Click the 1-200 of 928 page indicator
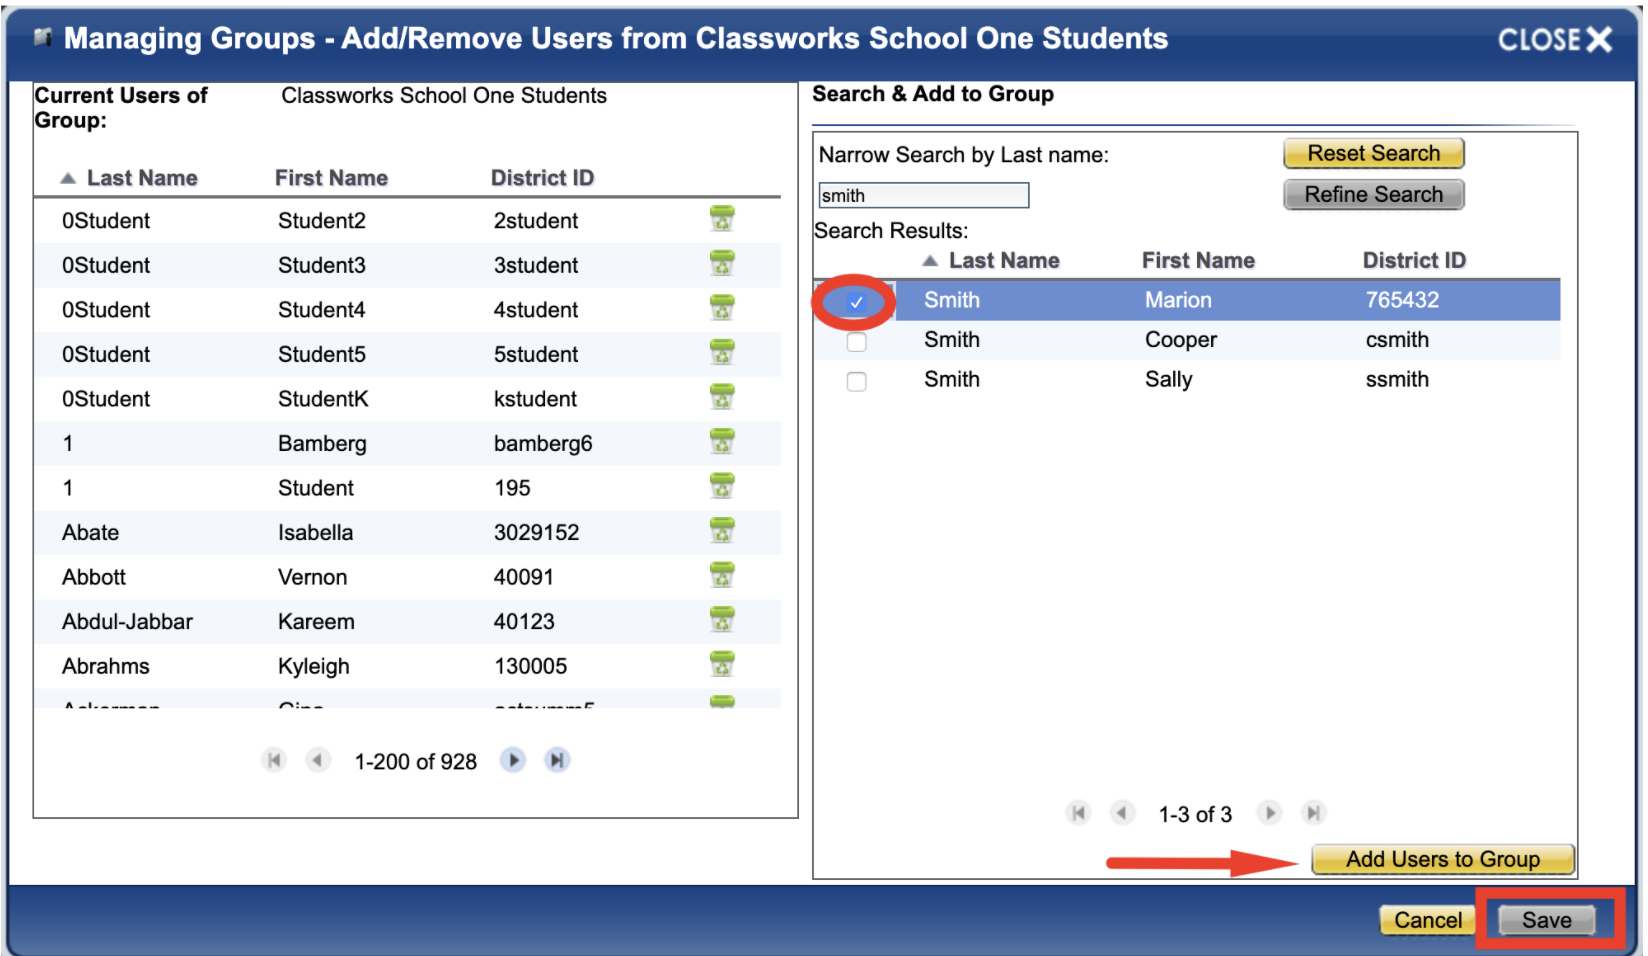This screenshot has height=956, width=1648. [415, 762]
